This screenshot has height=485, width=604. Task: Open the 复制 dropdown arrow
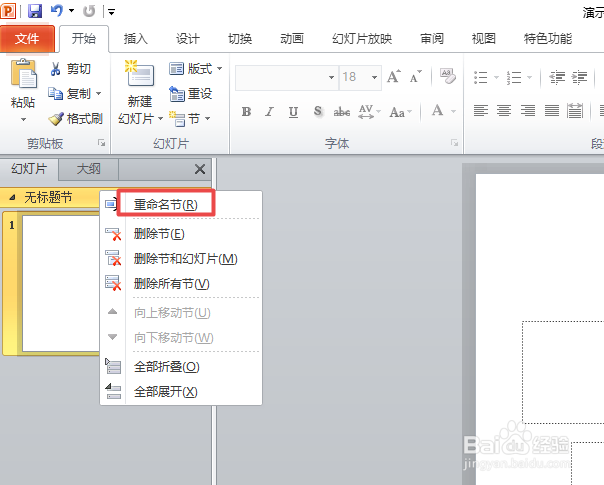click(99, 94)
